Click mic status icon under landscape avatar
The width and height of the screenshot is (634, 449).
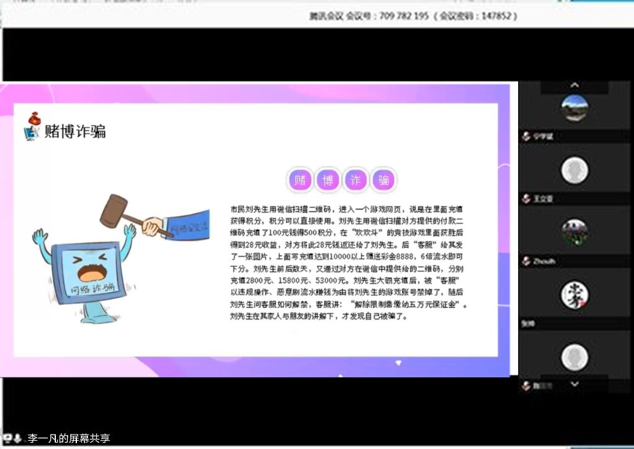[525, 136]
